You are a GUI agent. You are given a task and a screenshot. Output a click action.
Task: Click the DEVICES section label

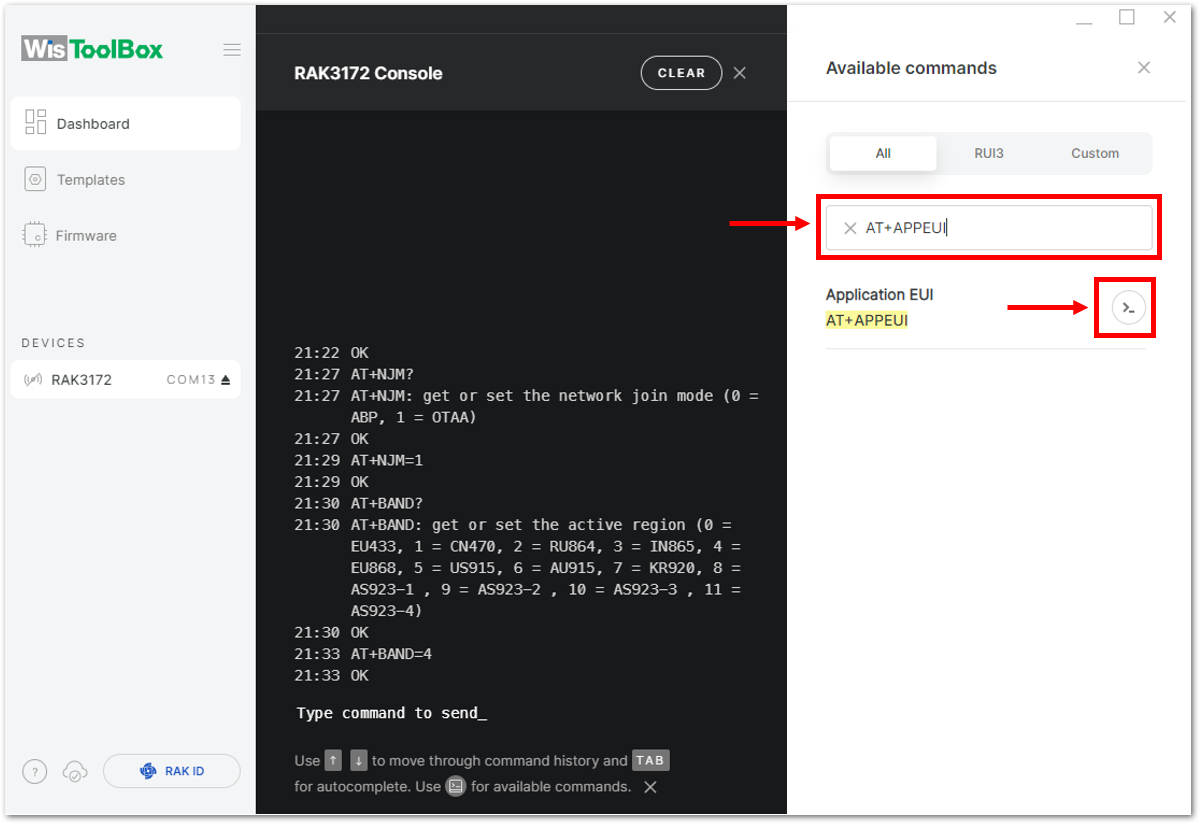click(53, 343)
